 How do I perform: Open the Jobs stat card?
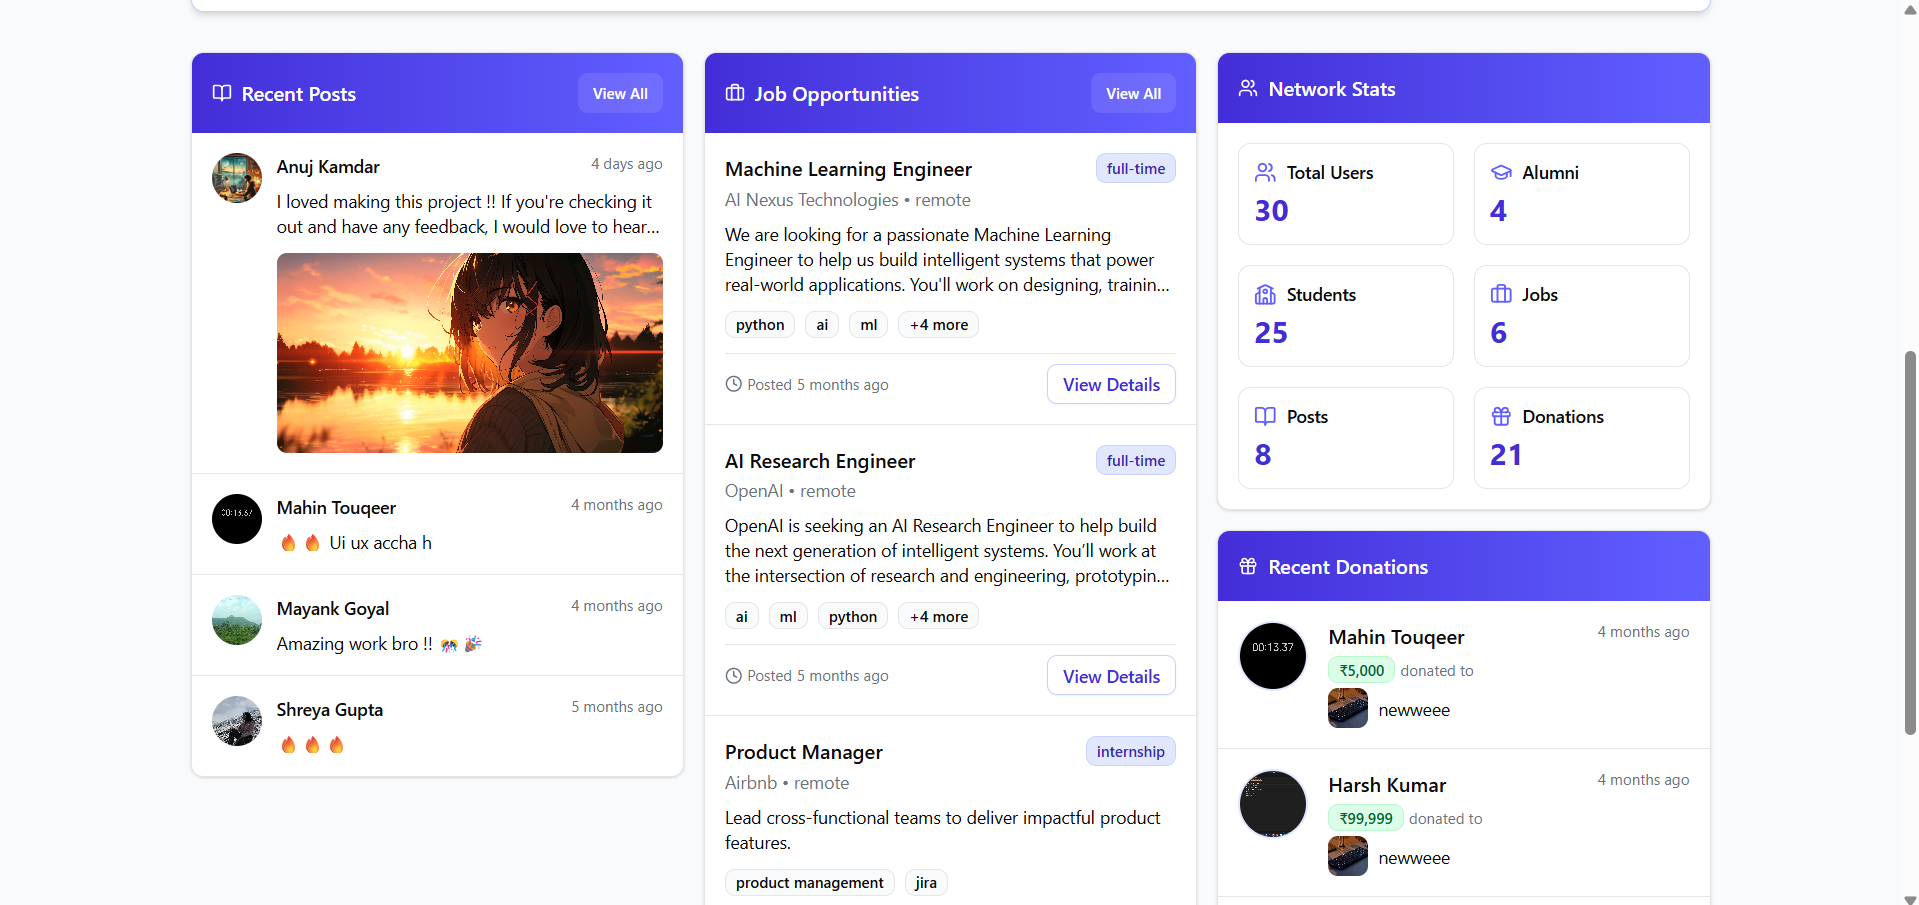click(x=1582, y=316)
